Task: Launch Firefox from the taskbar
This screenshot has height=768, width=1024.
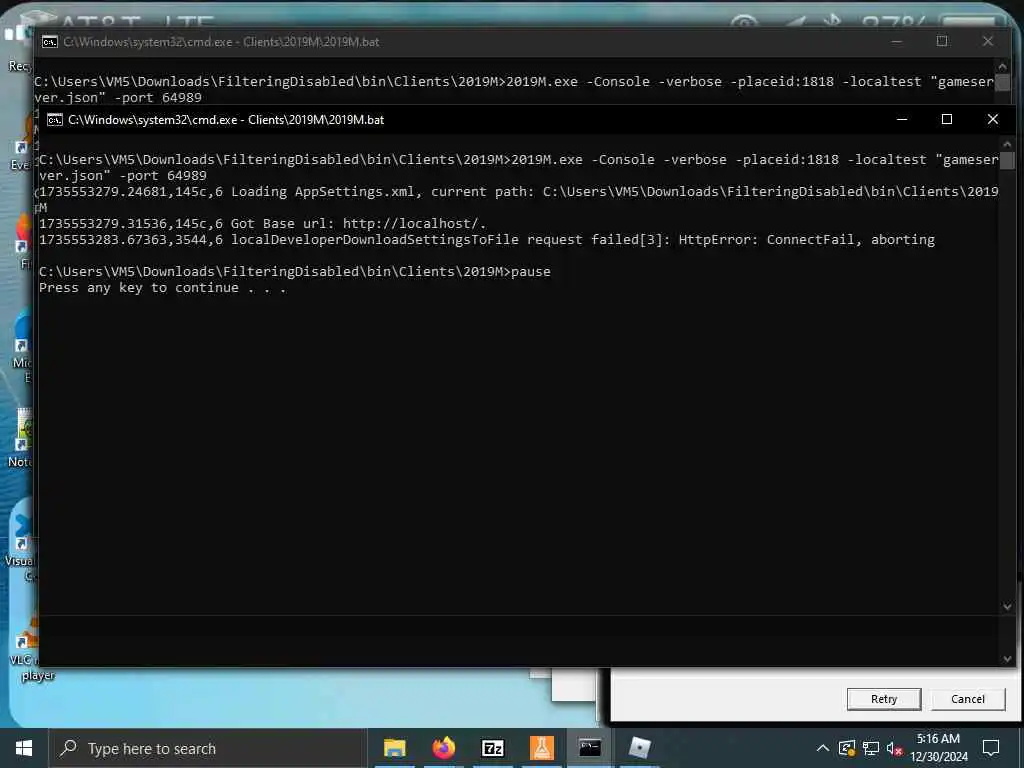Action: pyautogui.click(x=443, y=748)
